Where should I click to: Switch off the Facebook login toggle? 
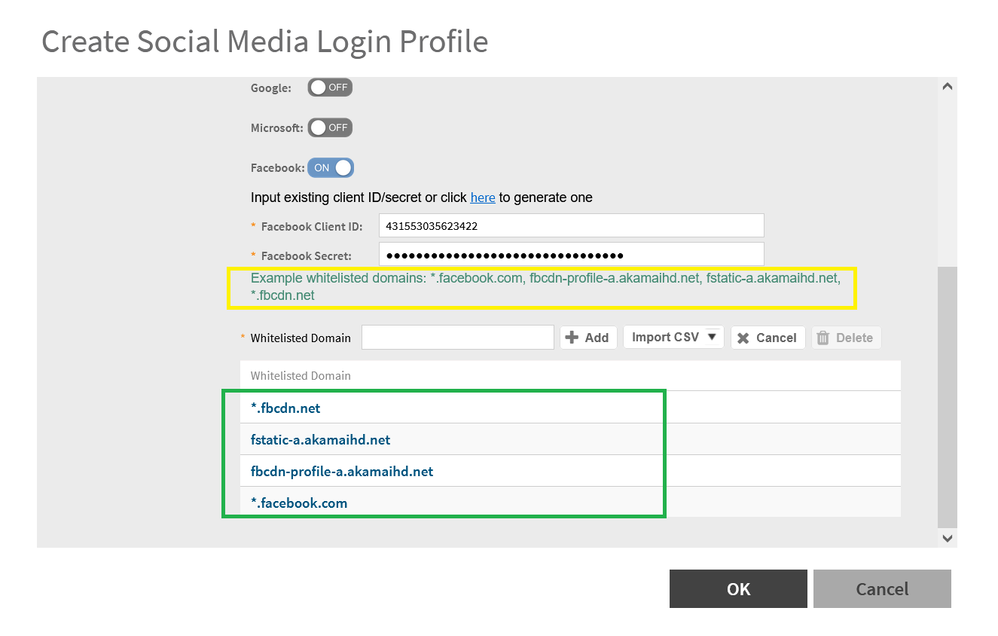tap(331, 168)
